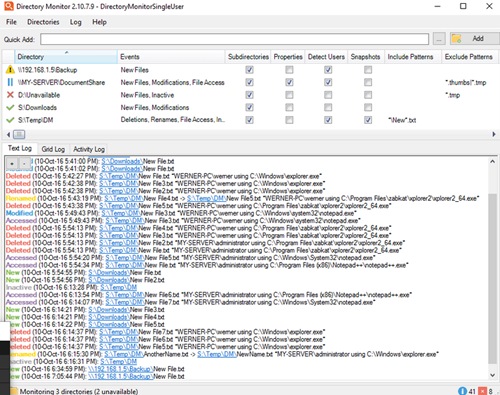
Task: Click the red error counter icon in status bar
Action: 482,391
